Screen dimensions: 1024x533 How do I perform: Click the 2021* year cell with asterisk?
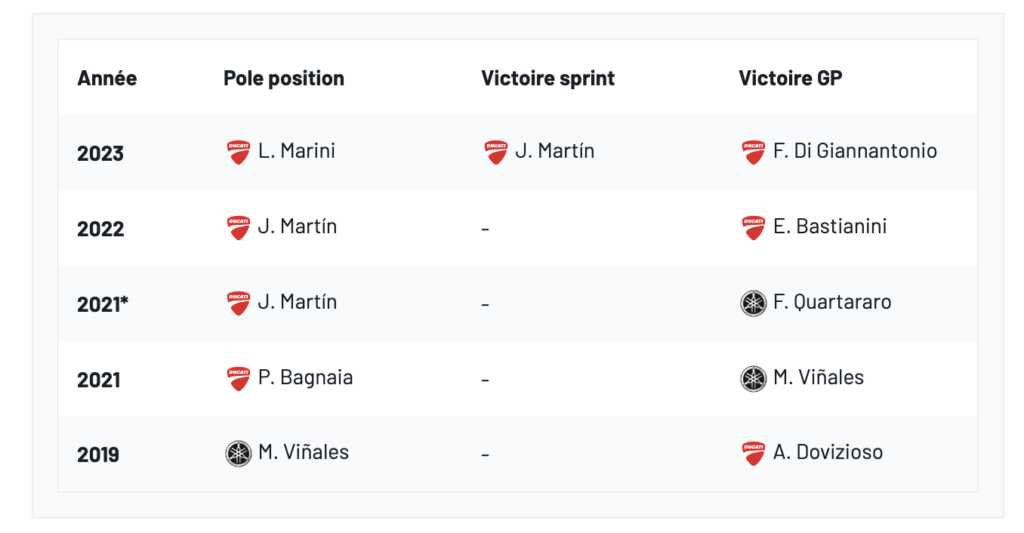[x=103, y=304]
